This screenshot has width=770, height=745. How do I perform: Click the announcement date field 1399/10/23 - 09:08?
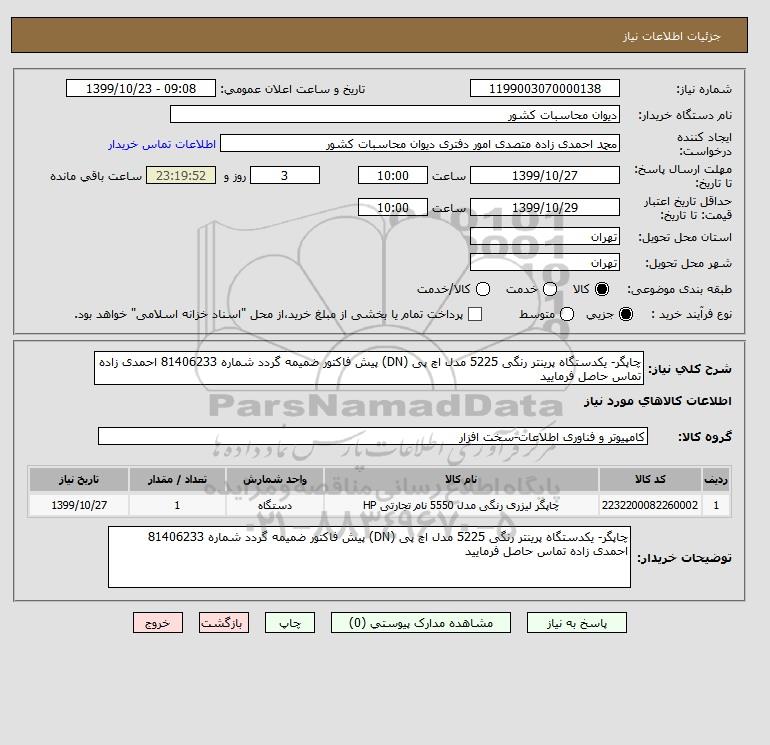[x=140, y=88]
